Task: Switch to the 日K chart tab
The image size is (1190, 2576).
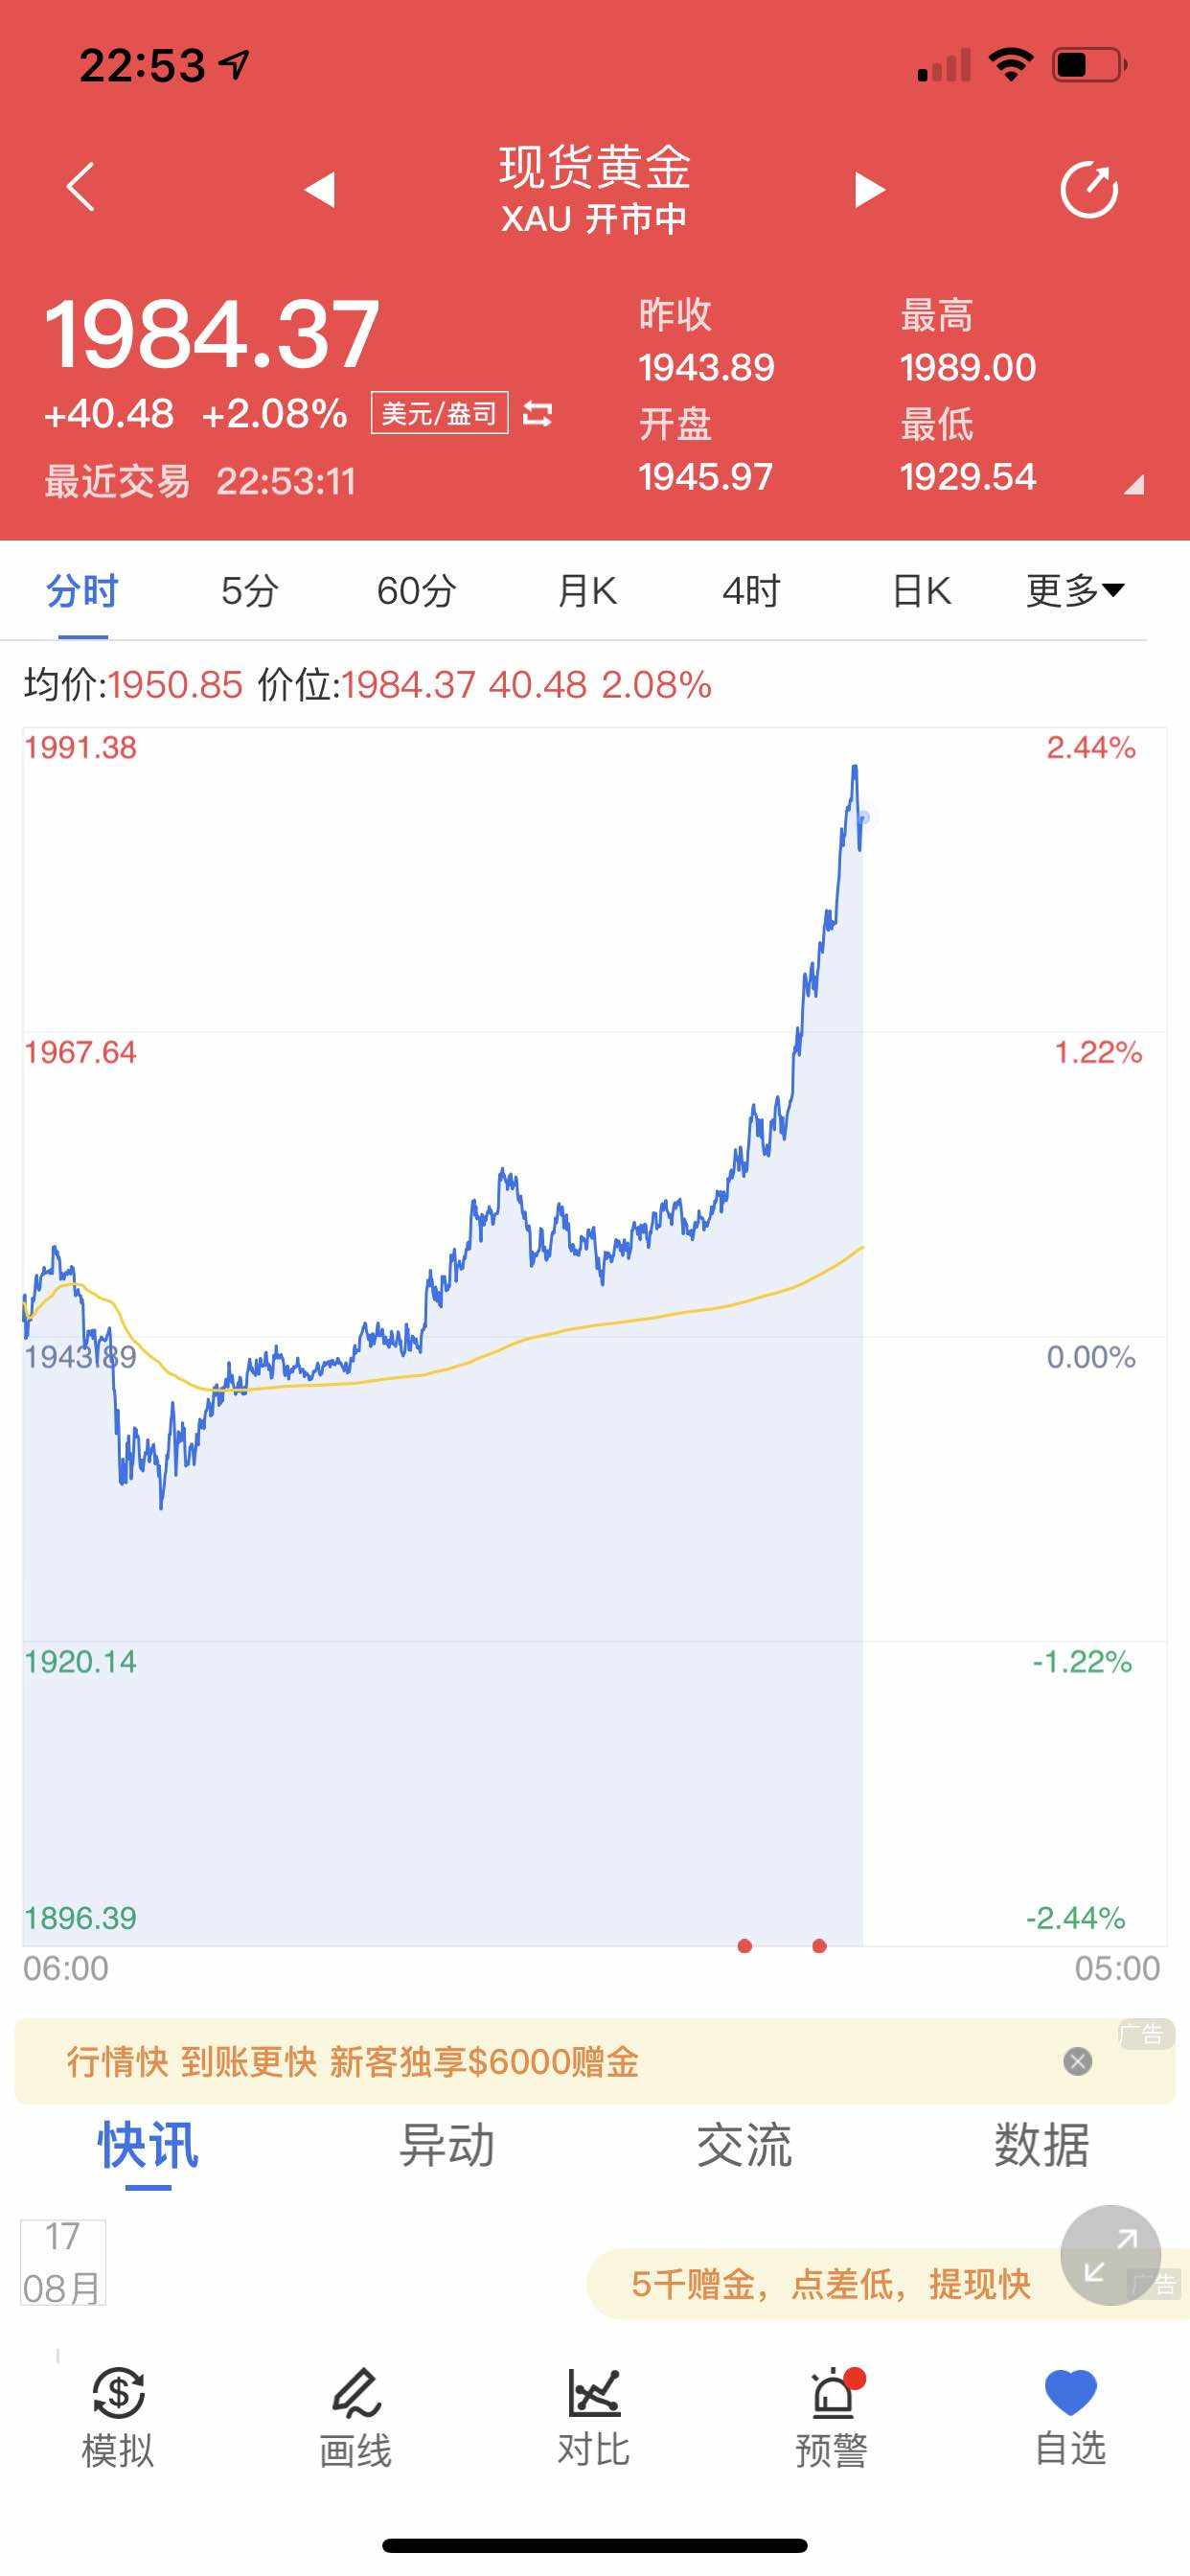Action: pos(921,591)
